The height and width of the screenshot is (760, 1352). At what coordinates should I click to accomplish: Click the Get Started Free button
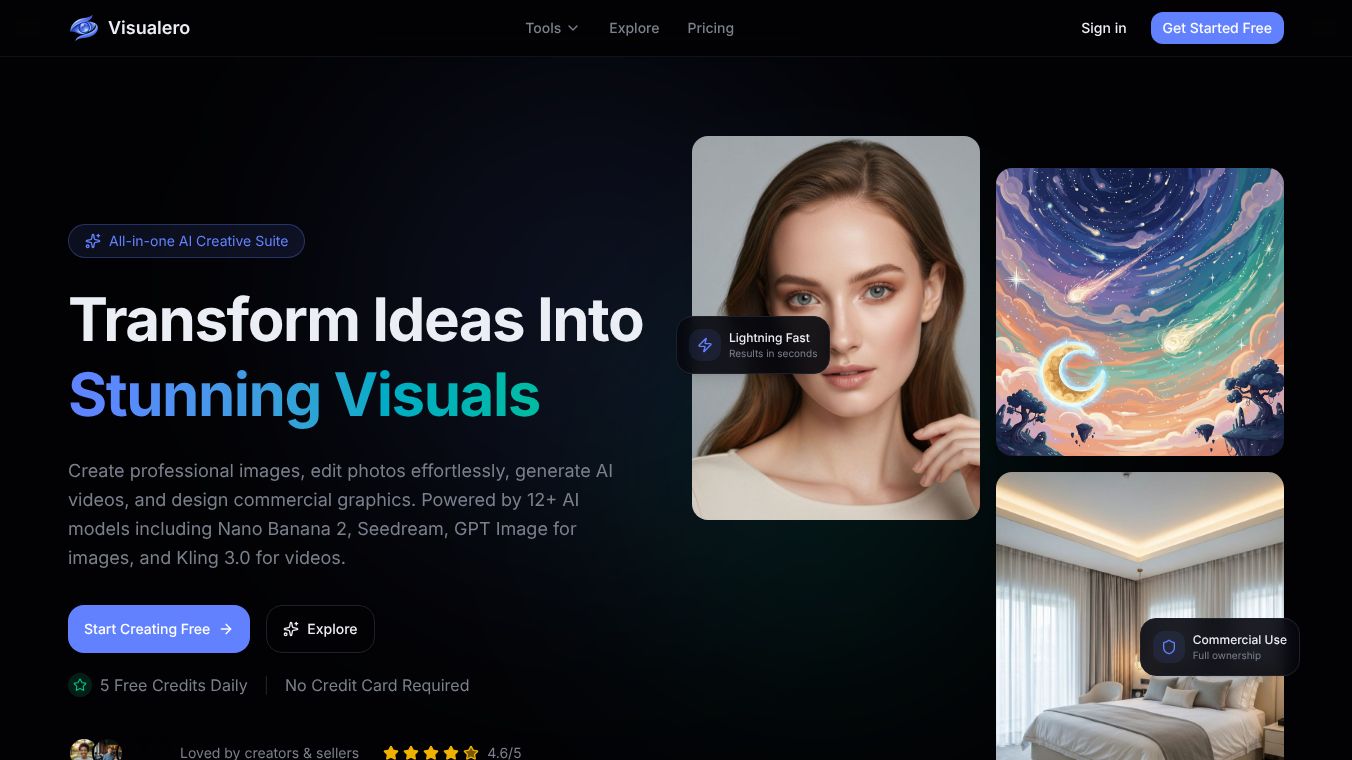tap(1217, 28)
